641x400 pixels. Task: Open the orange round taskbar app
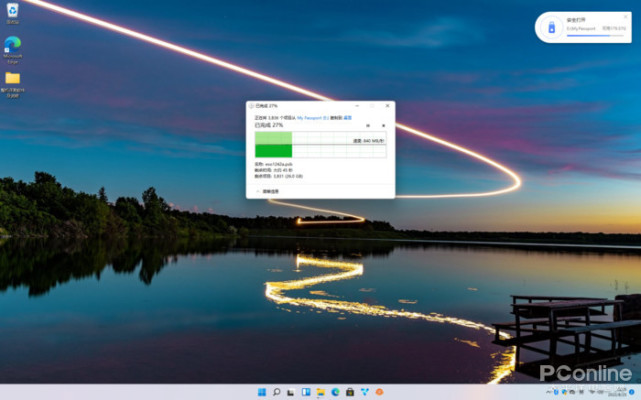coord(379,392)
